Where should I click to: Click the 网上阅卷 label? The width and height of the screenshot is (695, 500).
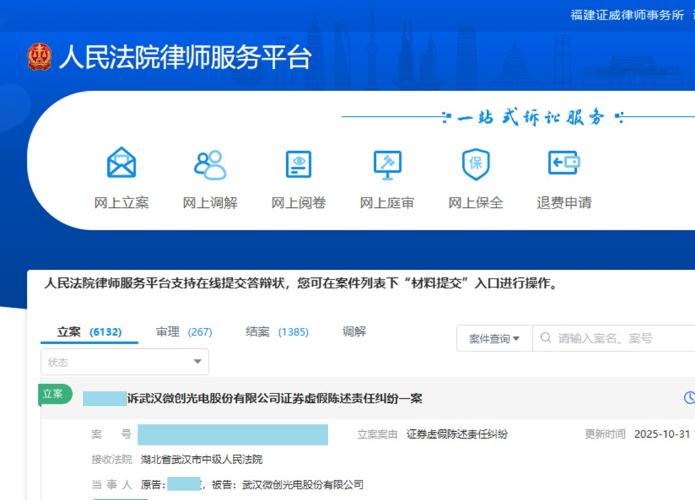coord(299,203)
